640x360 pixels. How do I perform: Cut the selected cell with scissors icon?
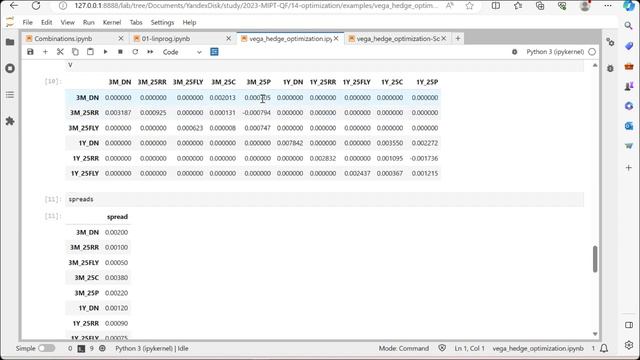[60, 52]
